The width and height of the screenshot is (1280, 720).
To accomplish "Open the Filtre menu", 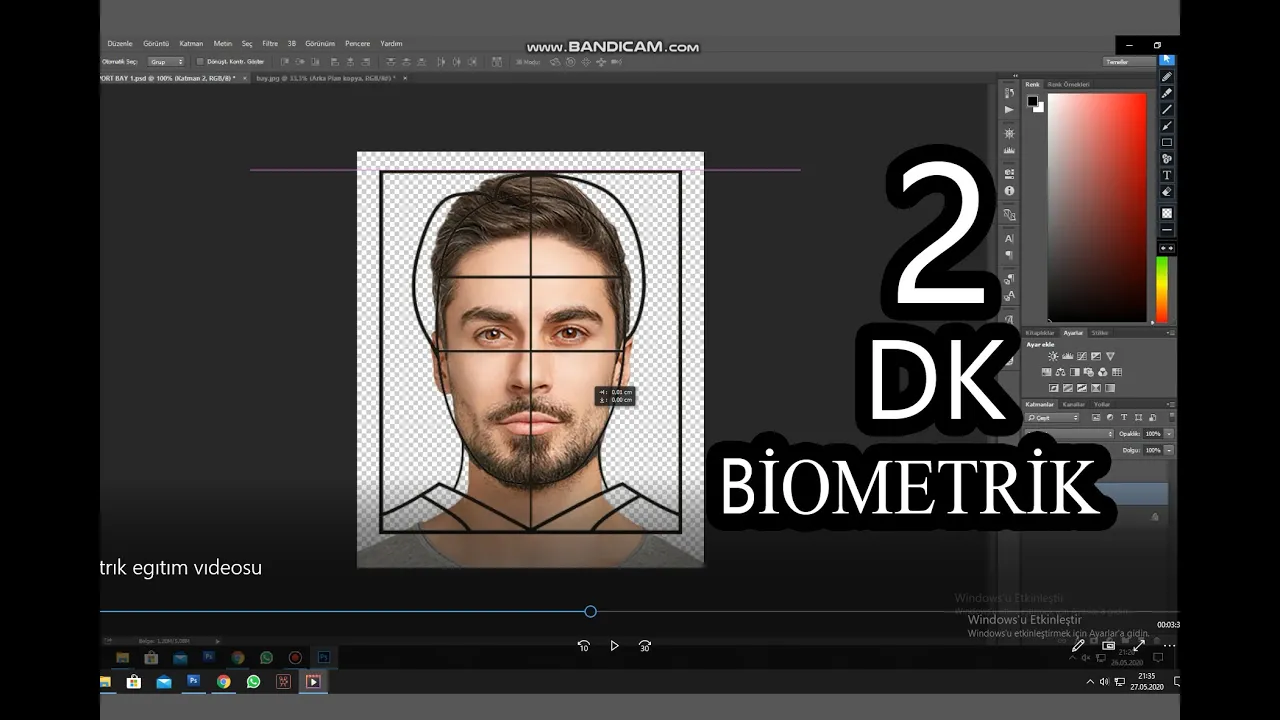I will click(x=270, y=44).
